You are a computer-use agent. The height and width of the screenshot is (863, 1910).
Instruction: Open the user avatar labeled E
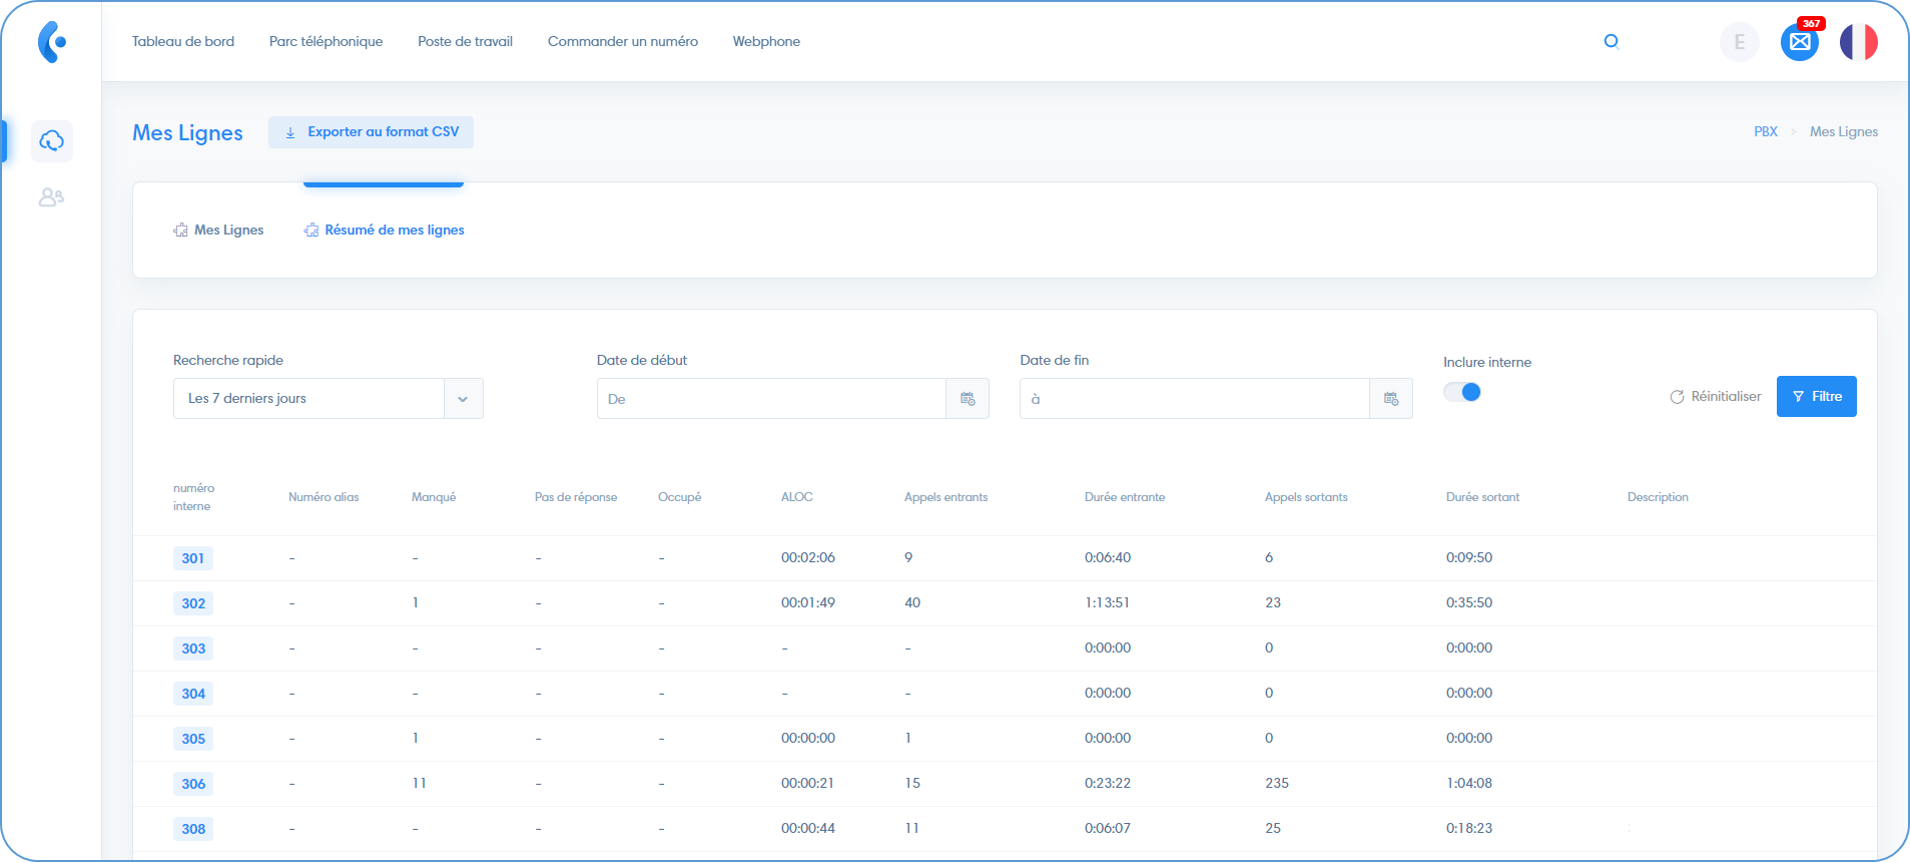(1739, 42)
